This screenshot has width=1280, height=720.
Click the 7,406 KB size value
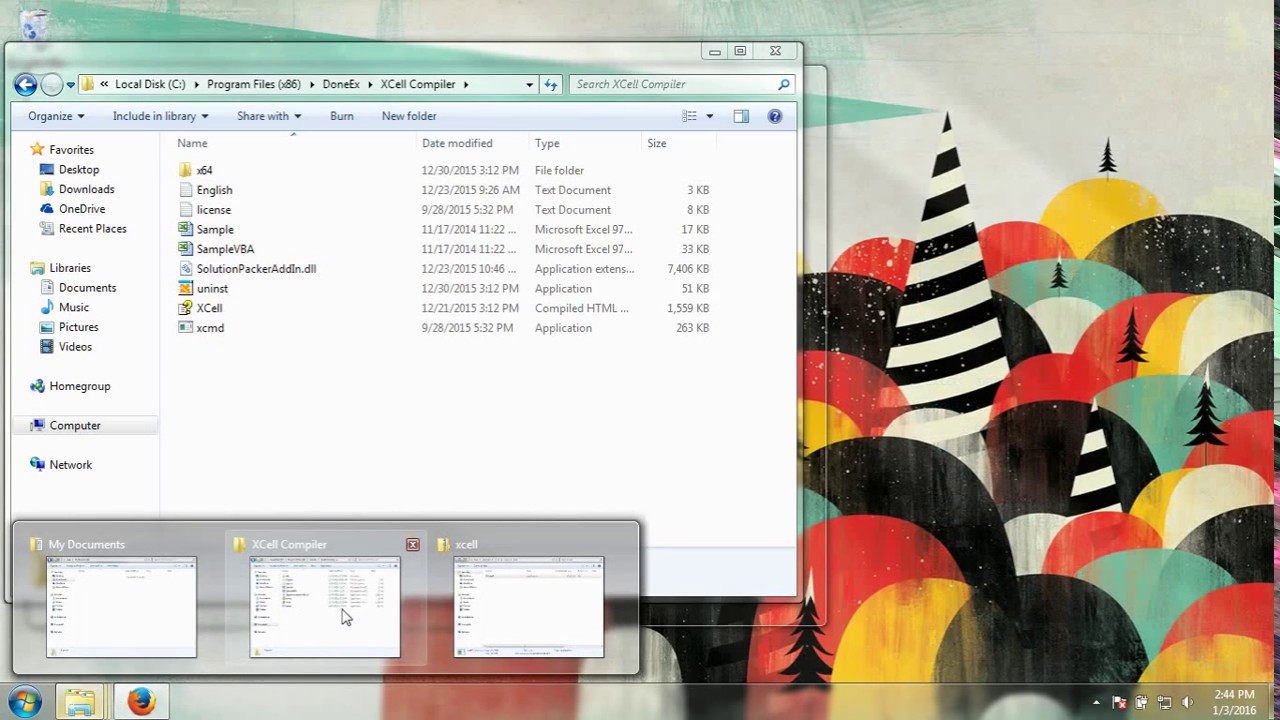[688, 269]
